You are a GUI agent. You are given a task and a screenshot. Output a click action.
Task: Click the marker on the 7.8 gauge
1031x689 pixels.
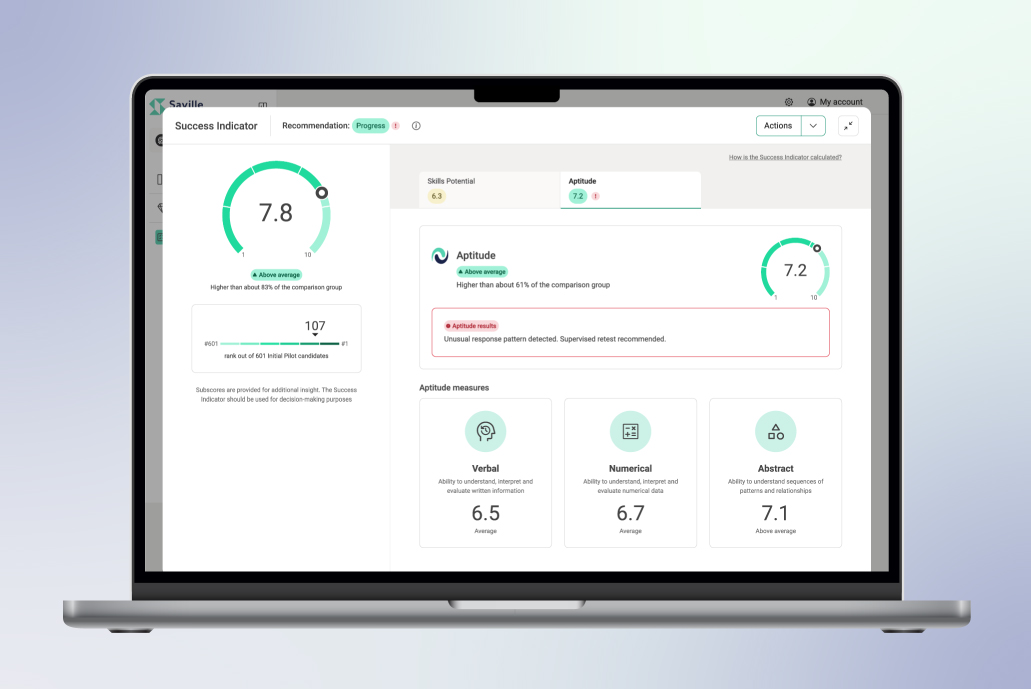click(x=322, y=193)
